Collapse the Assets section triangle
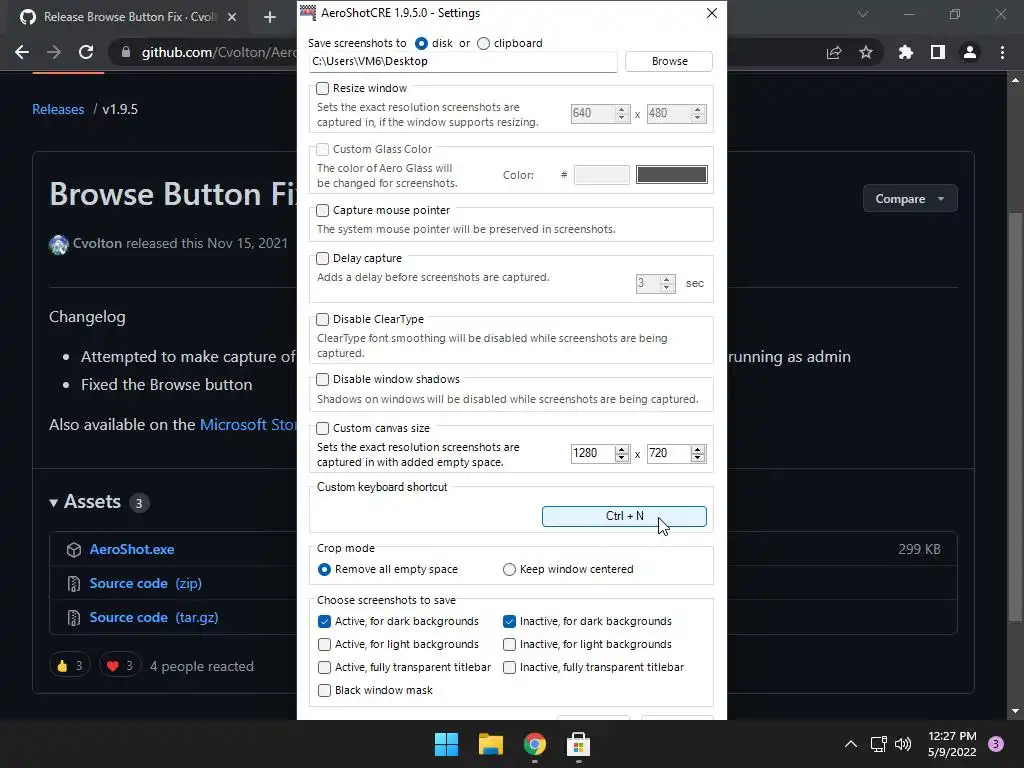 pyautogui.click(x=54, y=502)
